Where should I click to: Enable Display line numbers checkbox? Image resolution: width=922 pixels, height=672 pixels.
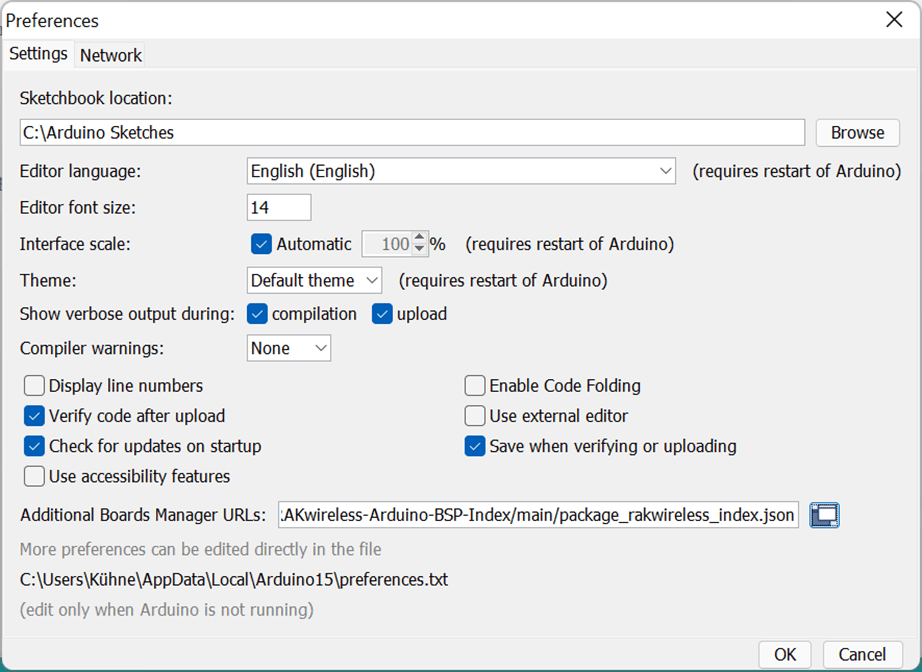(x=34, y=386)
